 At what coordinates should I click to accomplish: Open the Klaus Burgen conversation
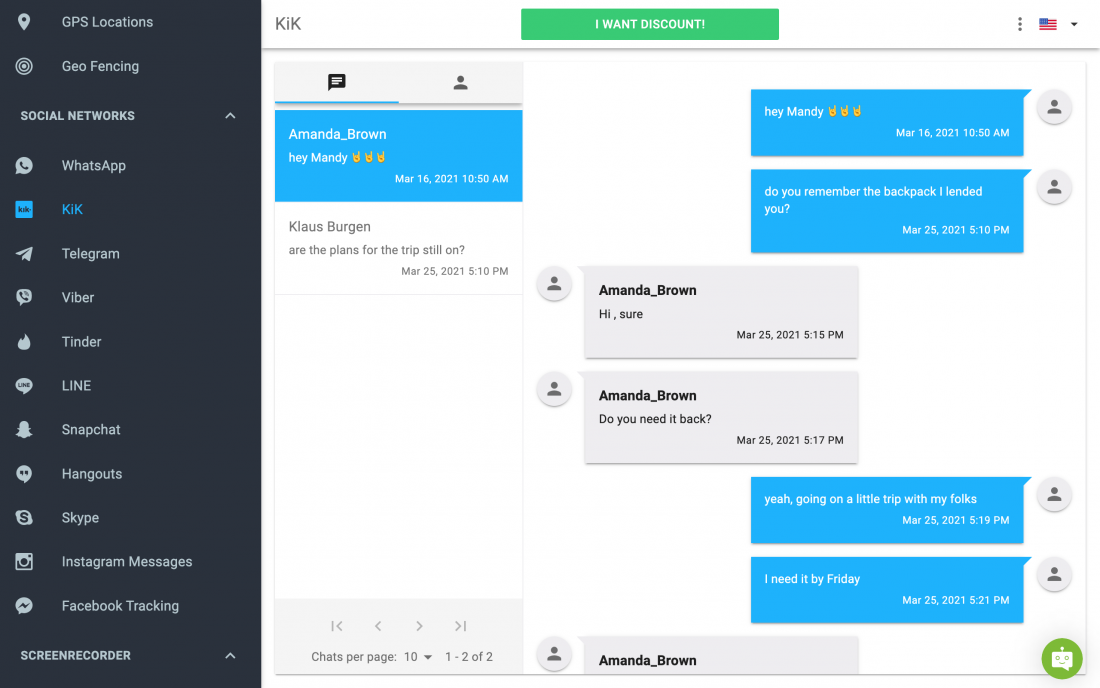coord(398,248)
